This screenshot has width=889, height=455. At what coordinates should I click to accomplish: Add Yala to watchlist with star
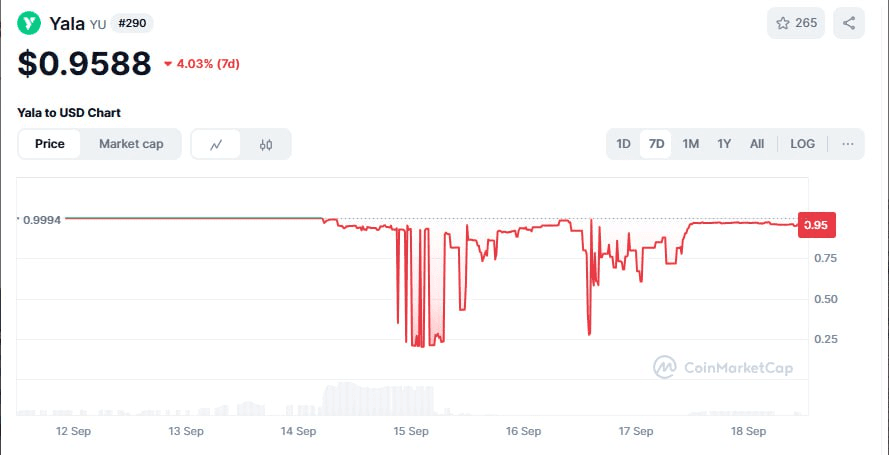(795, 23)
